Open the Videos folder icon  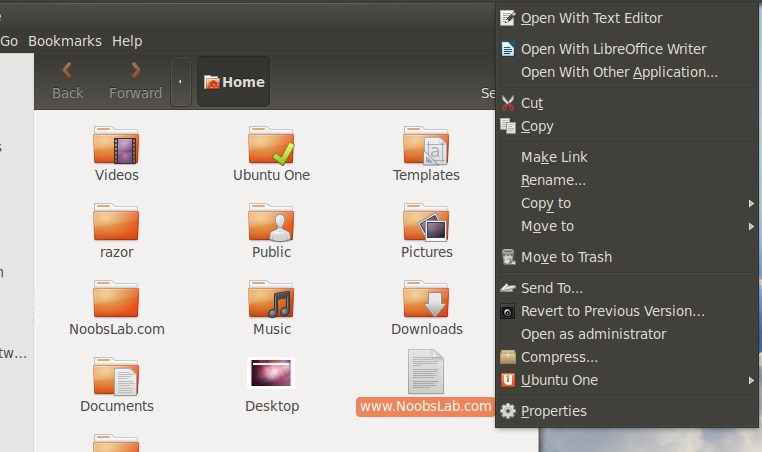(116, 145)
